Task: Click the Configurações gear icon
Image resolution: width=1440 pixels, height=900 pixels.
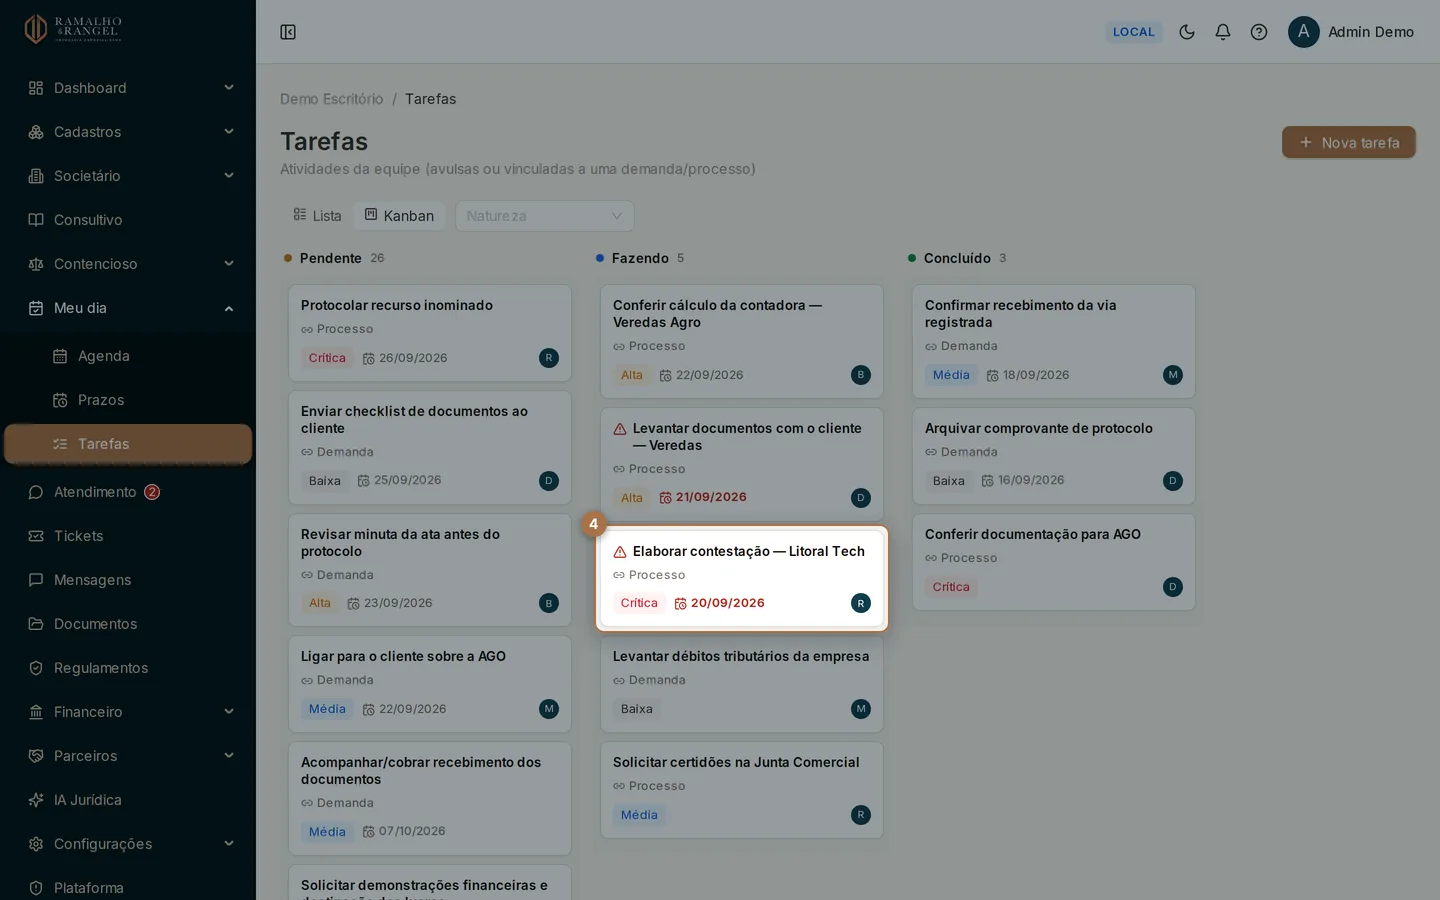Action: pos(36,844)
